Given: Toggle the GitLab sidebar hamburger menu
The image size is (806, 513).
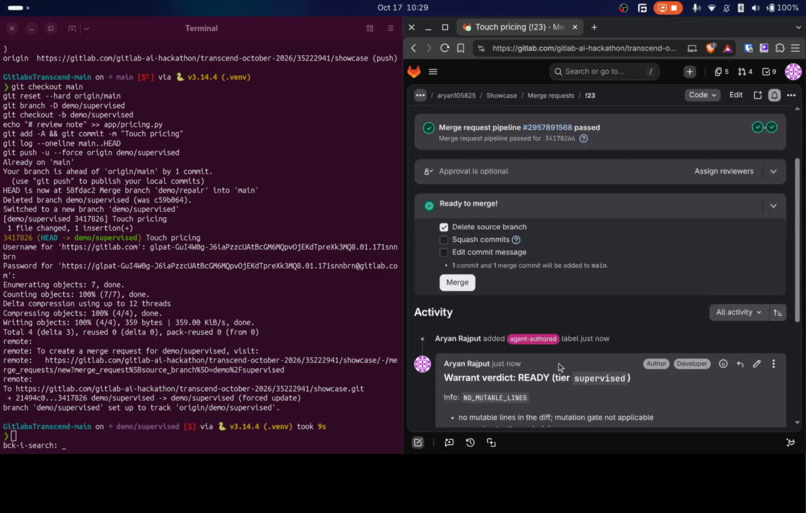Looking at the screenshot, I should click(433, 72).
